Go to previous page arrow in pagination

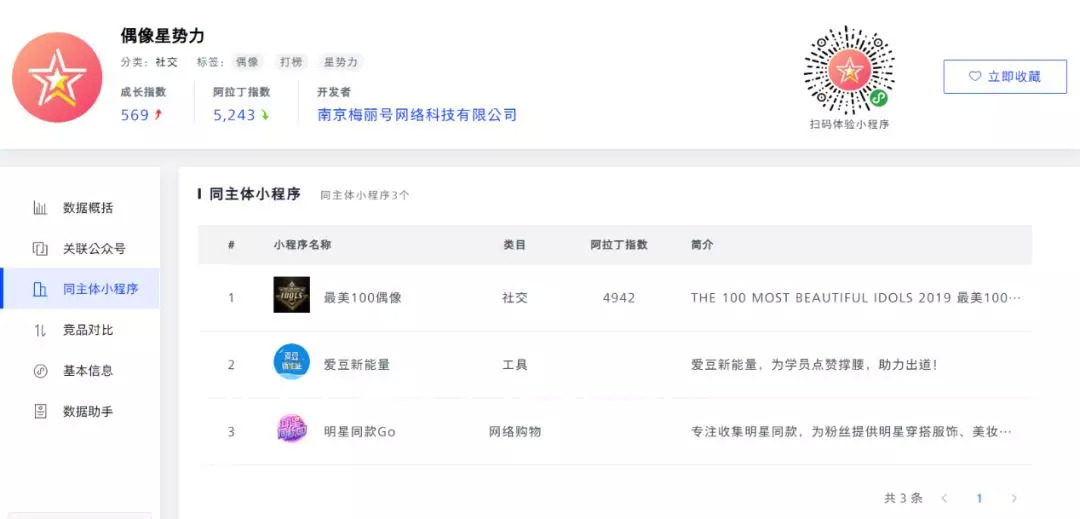pos(945,498)
